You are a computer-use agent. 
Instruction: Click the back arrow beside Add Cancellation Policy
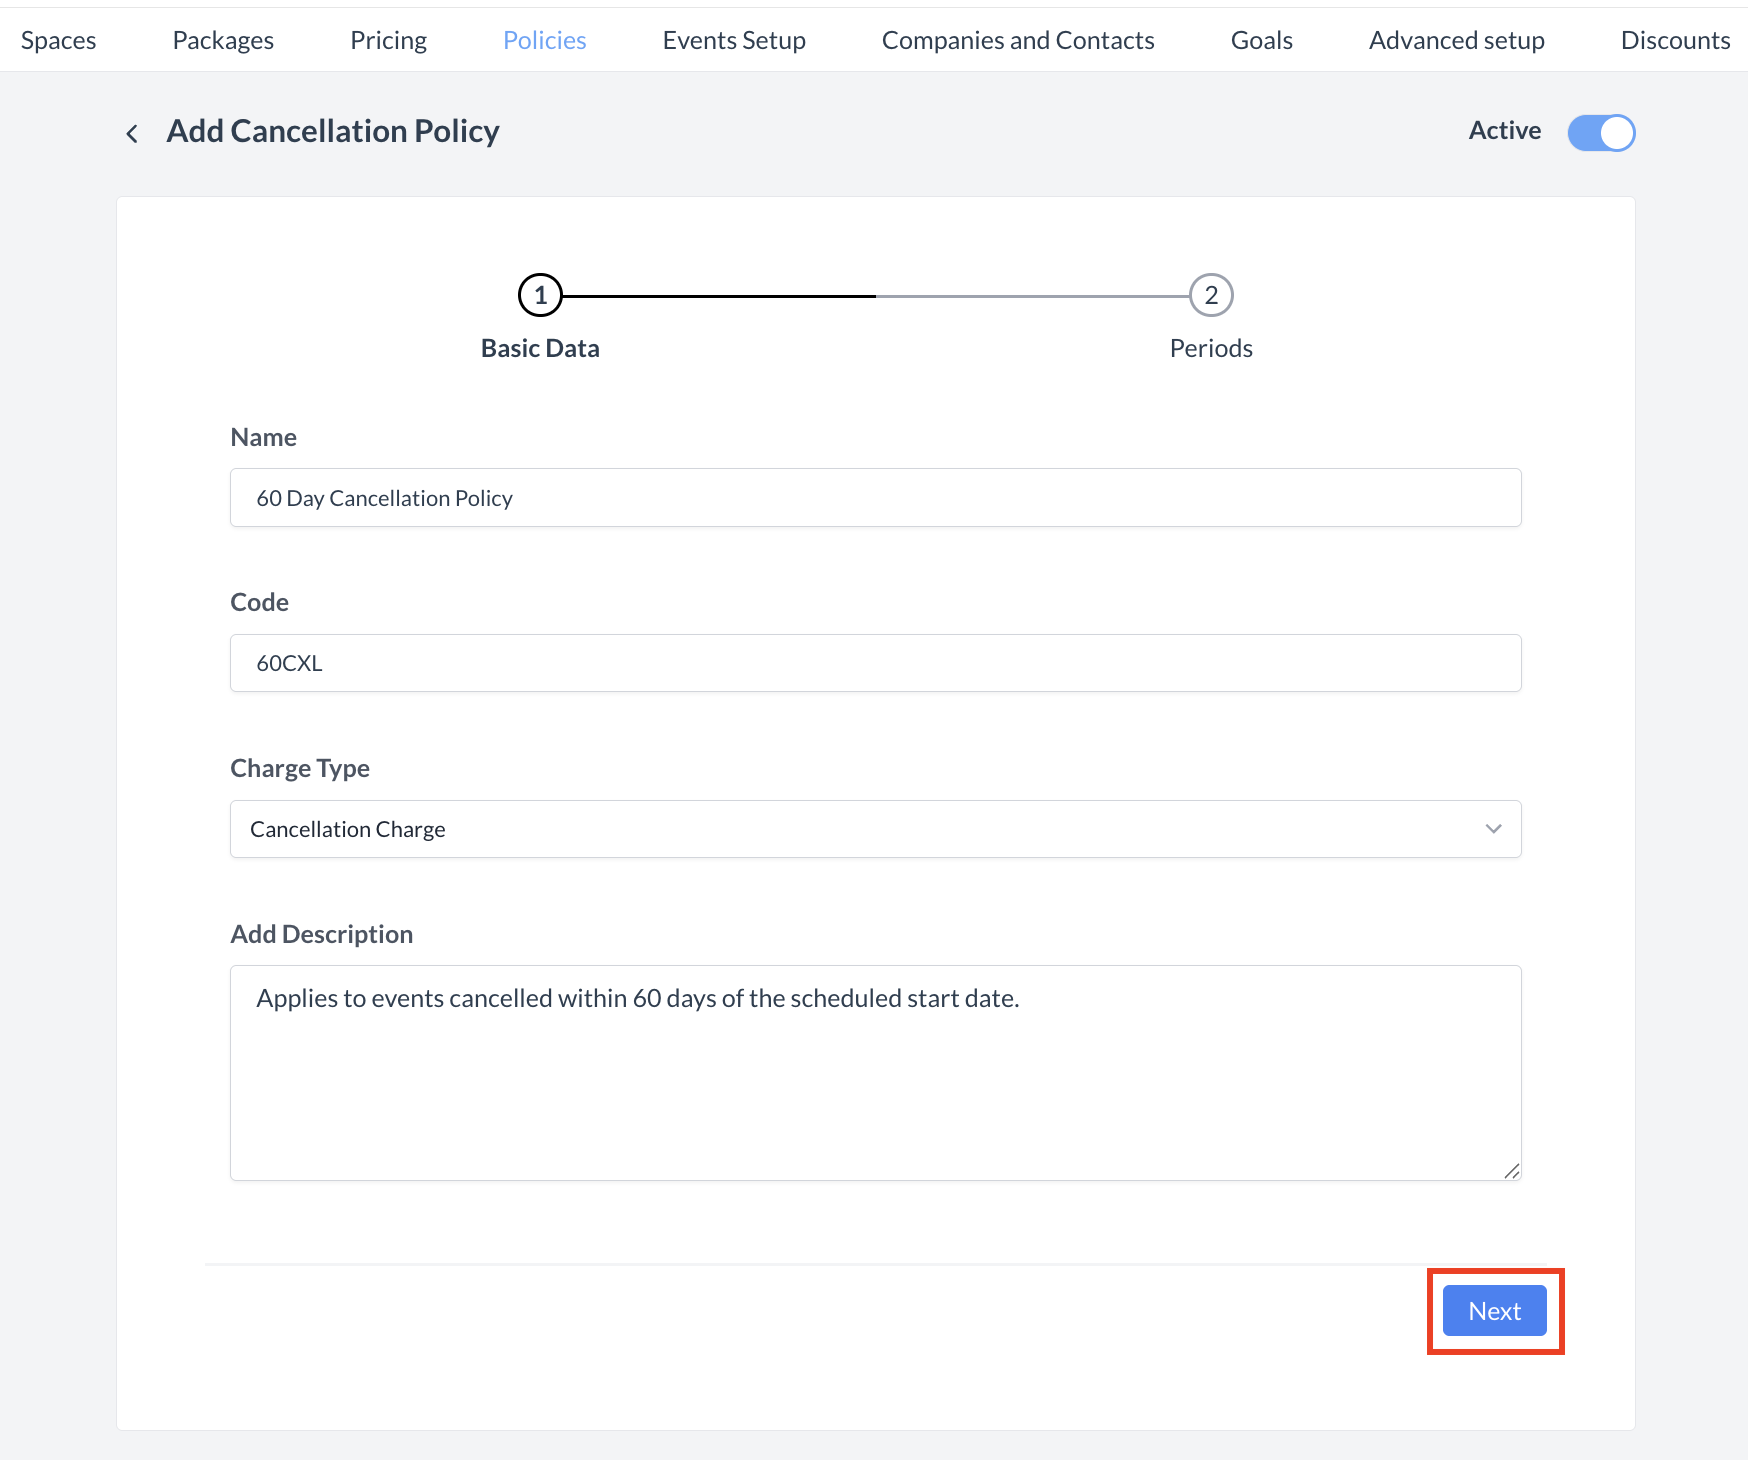coord(132,132)
